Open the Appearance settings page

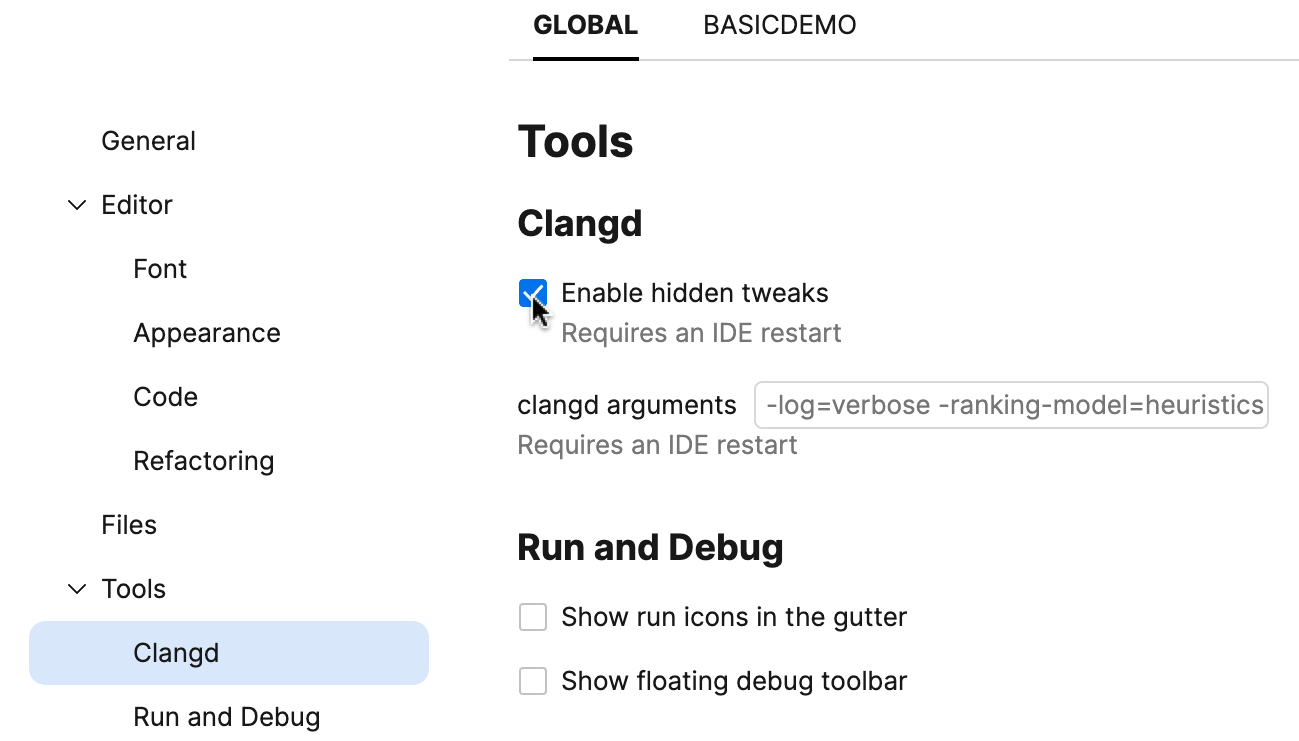click(x=206, y=333)
